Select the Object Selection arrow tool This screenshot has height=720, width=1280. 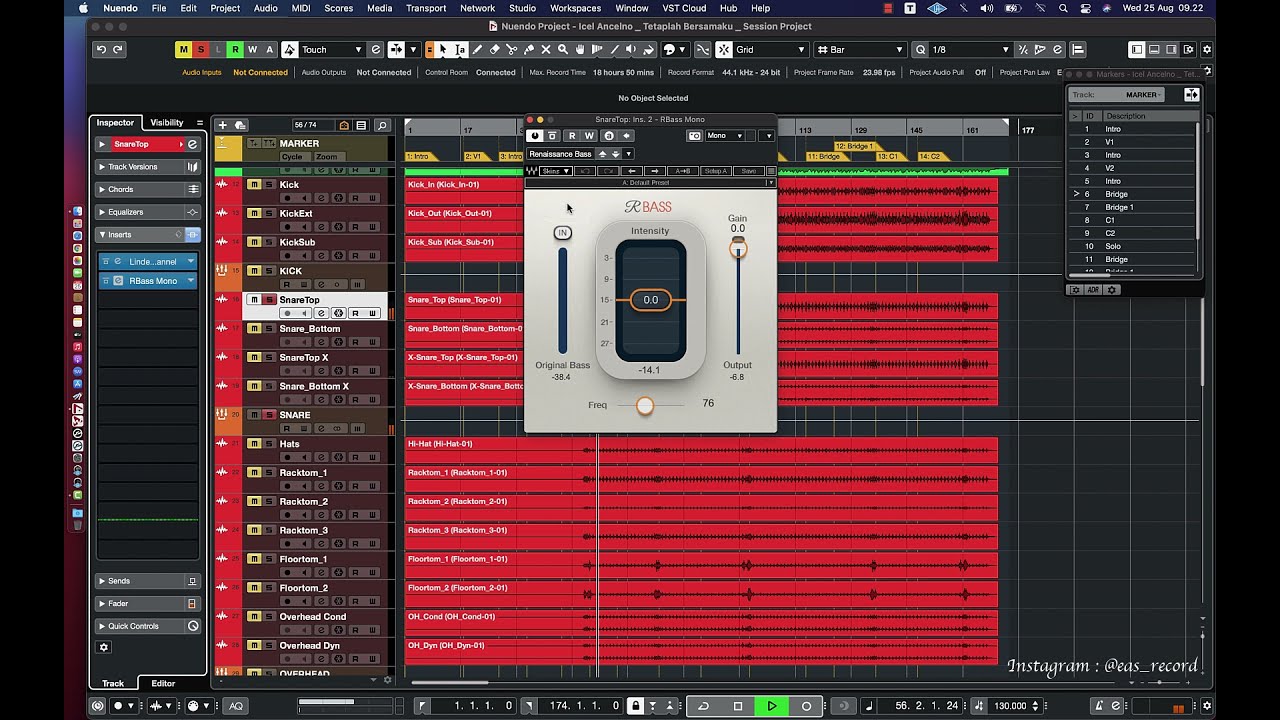pos(443,49)
